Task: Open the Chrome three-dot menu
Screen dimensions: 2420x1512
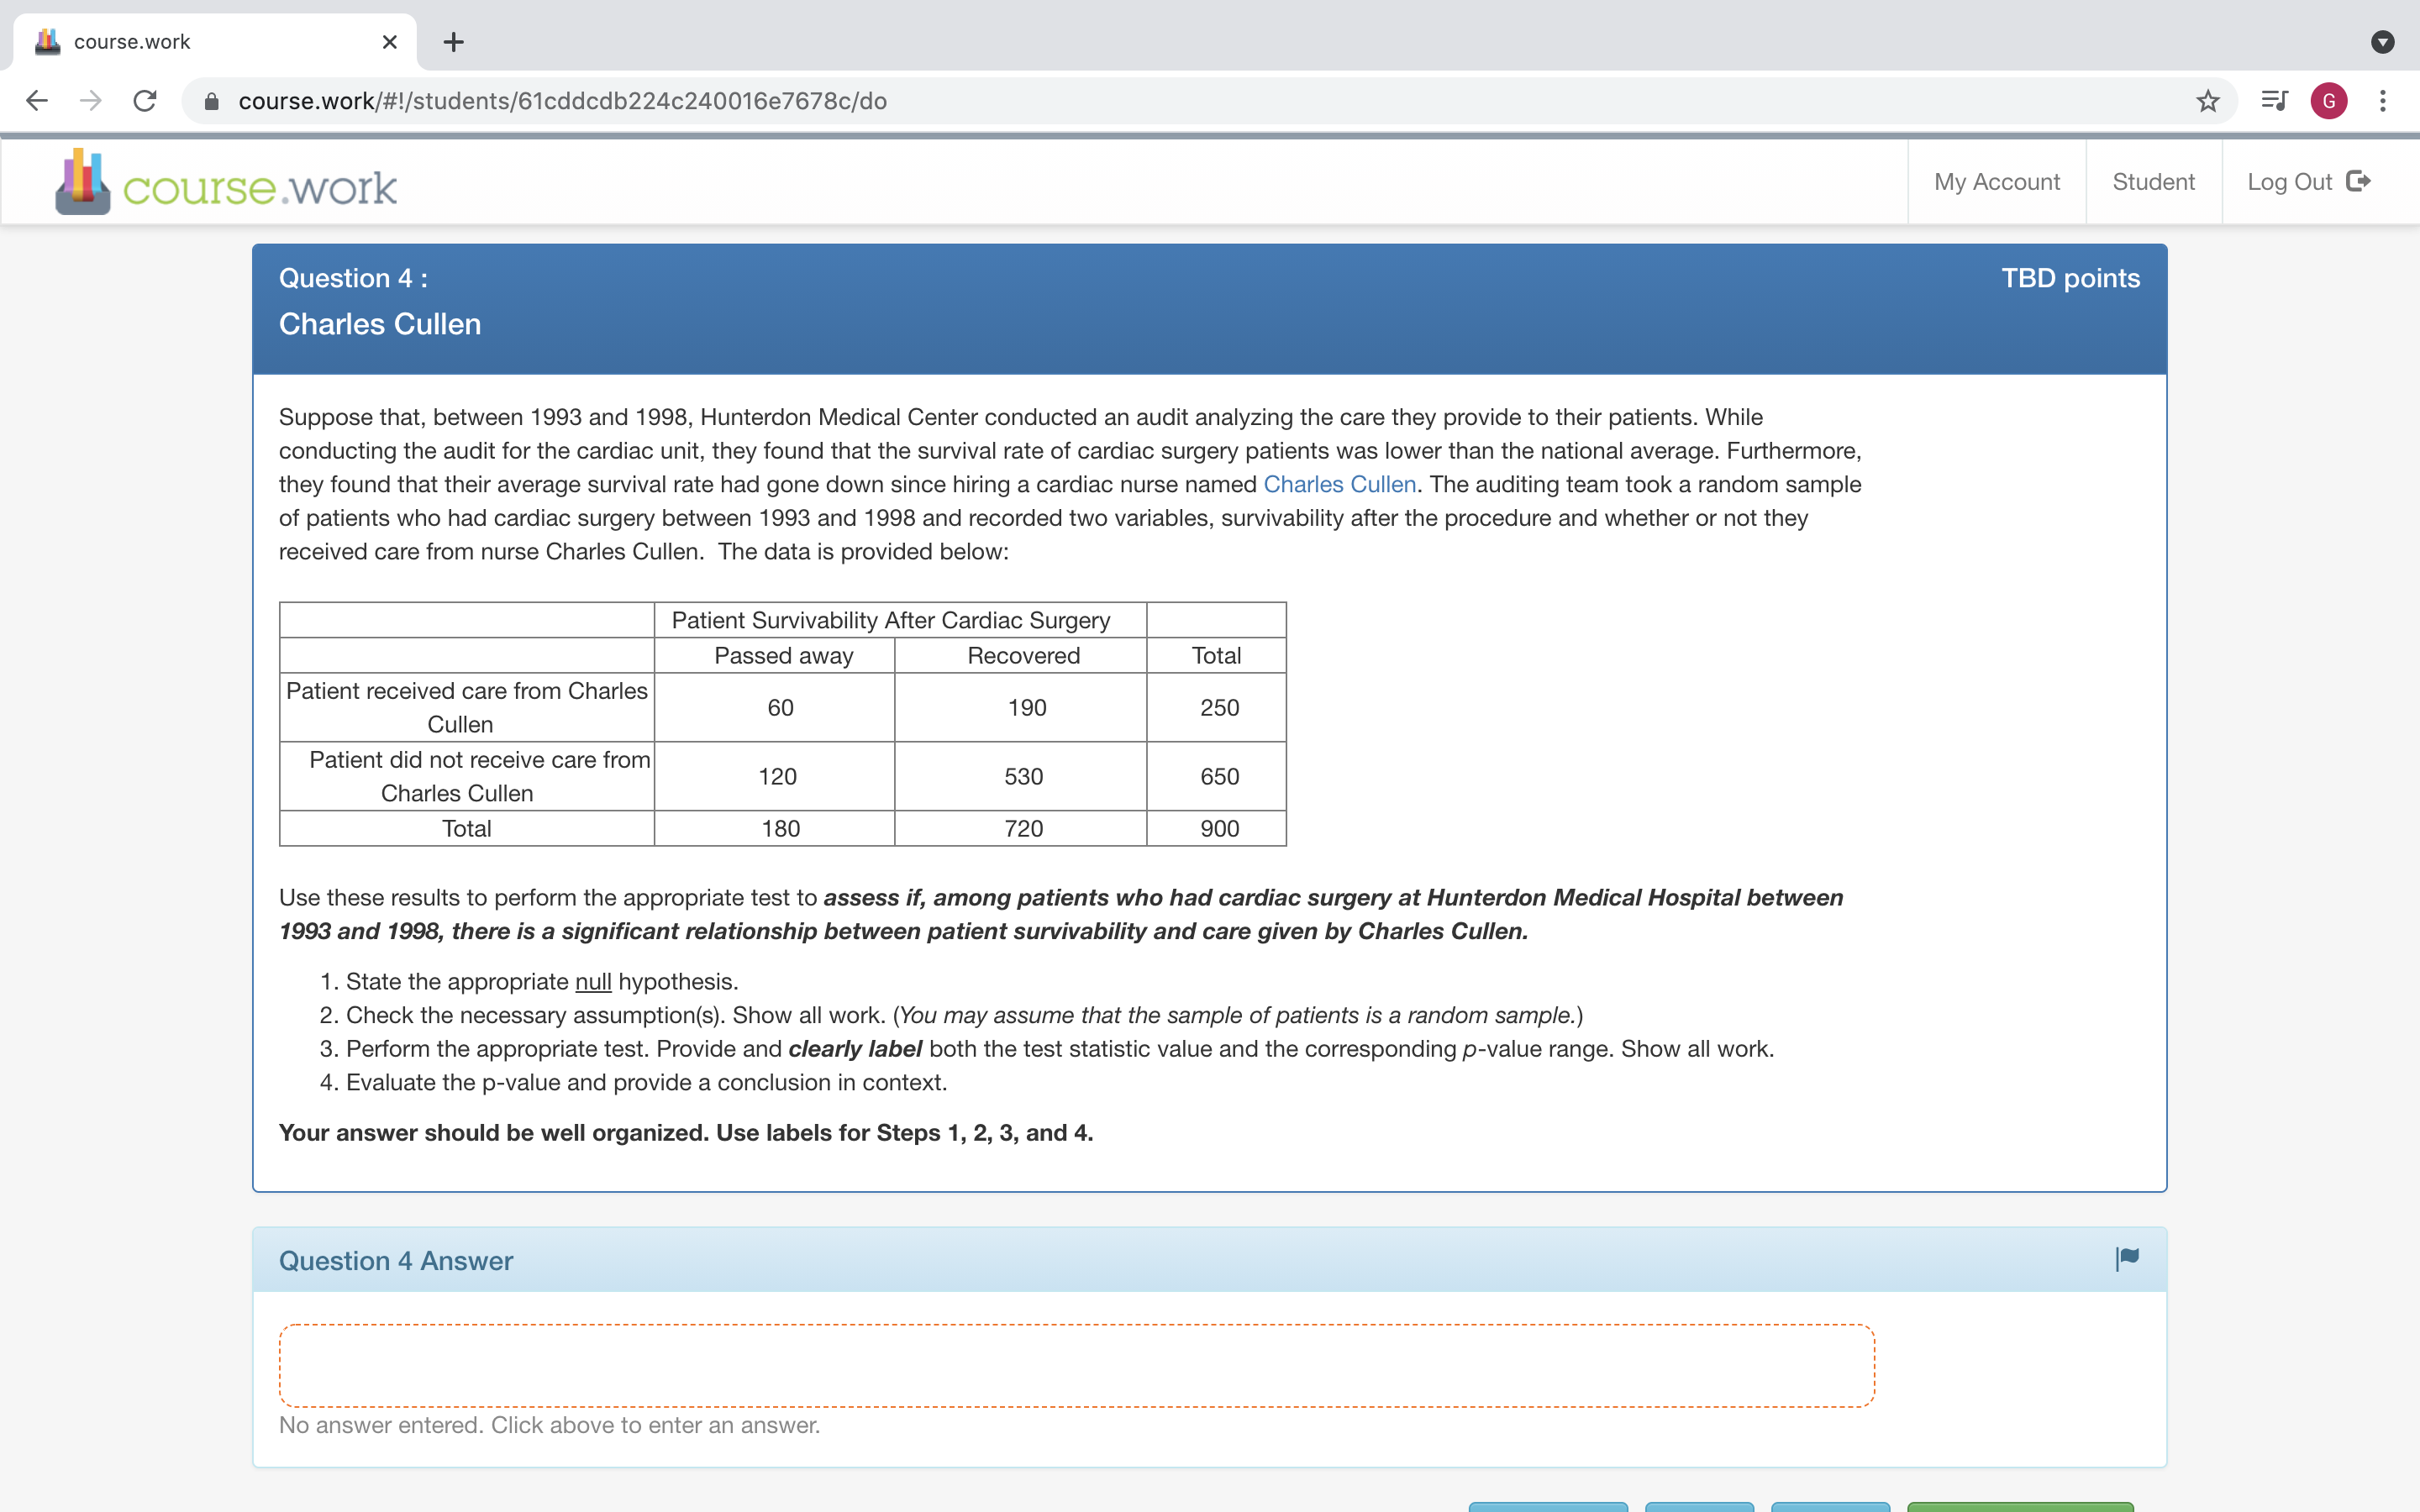Action: 2383,101
